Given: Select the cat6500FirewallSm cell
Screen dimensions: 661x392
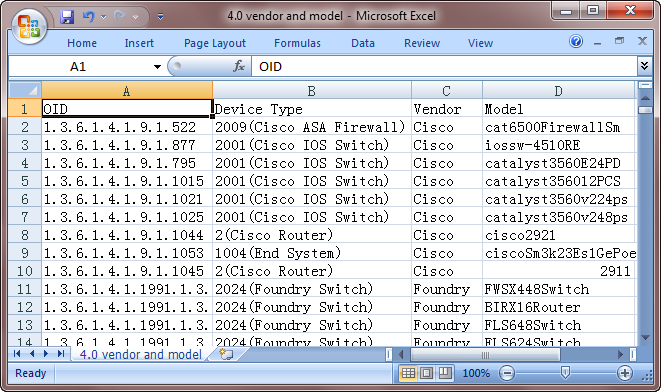Looking at the screenshot, I should tap(558, 127).
